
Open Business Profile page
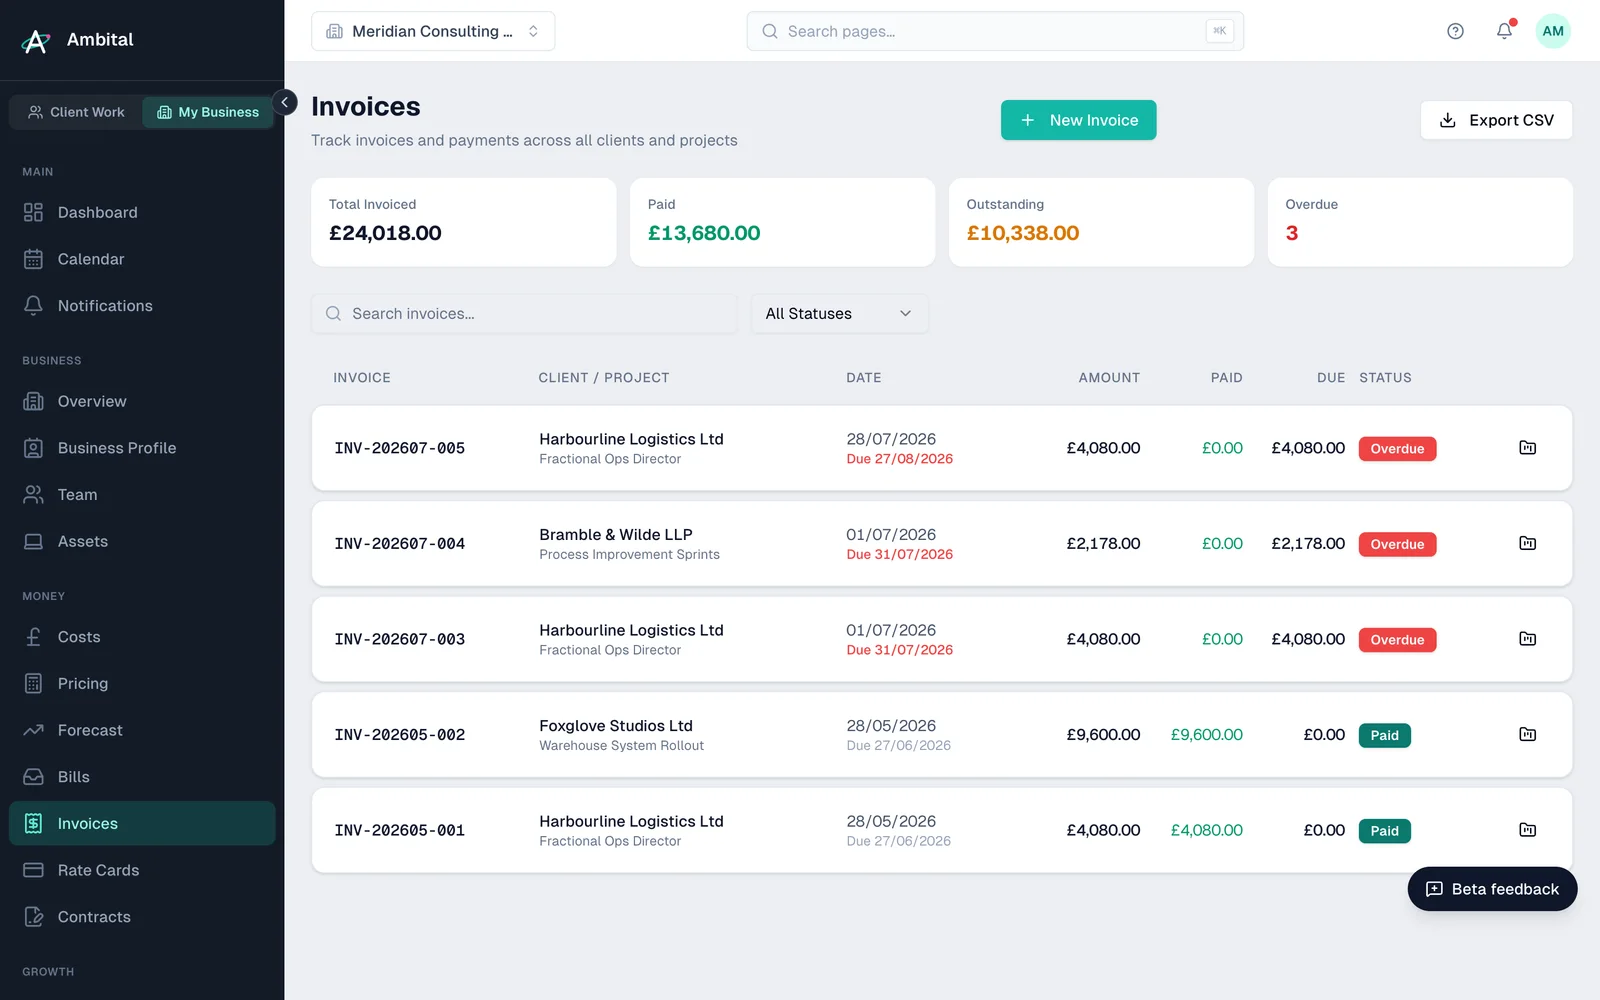[142, 448]
